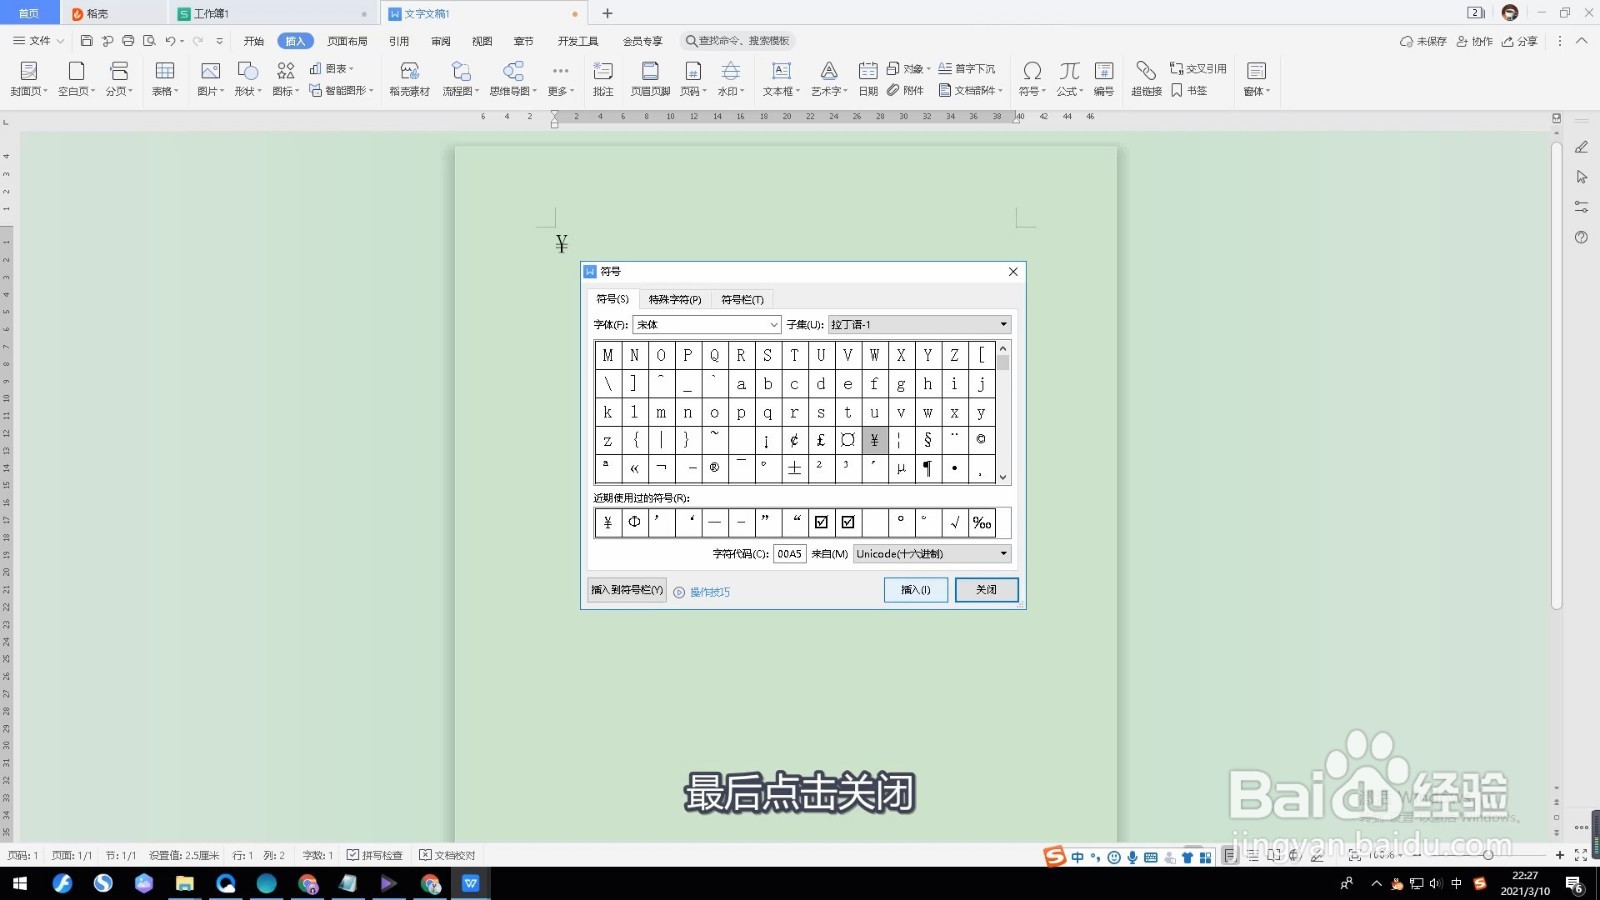Click the Flowchart (流程图) icon
This screenshot has height=900, width=1600.
coord(461,78)
